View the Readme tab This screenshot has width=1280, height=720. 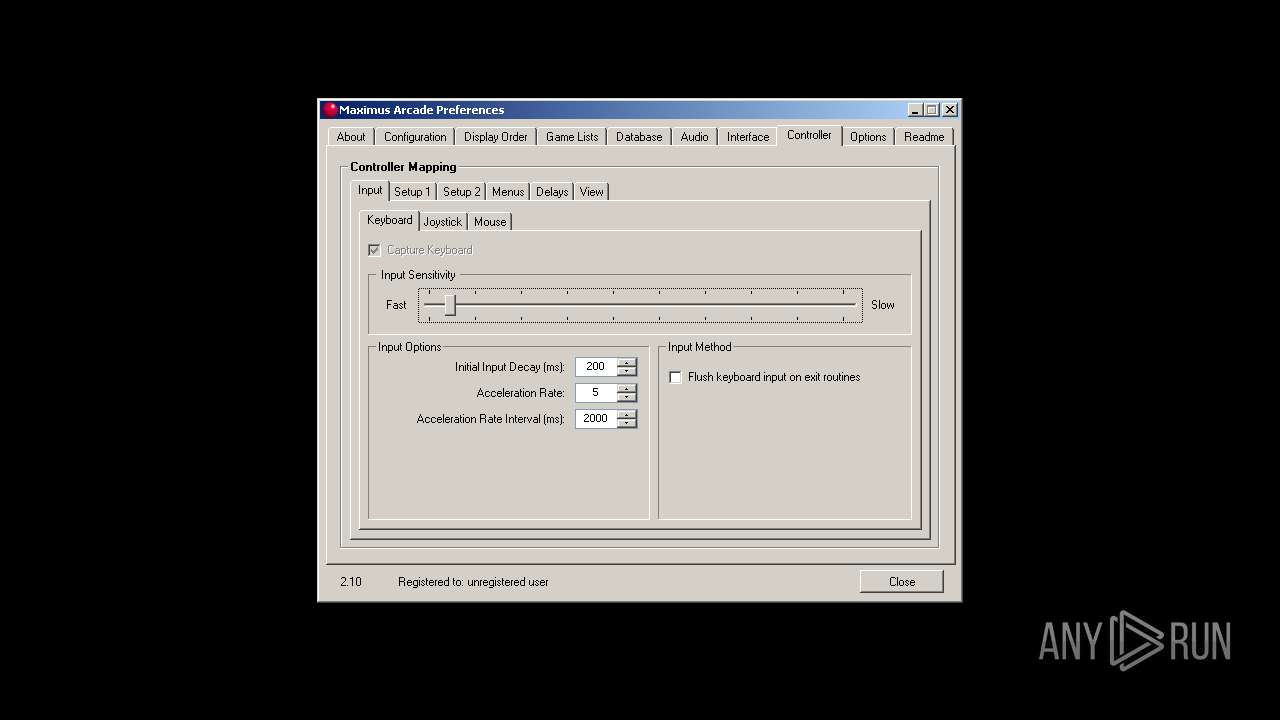coord(924,137)
